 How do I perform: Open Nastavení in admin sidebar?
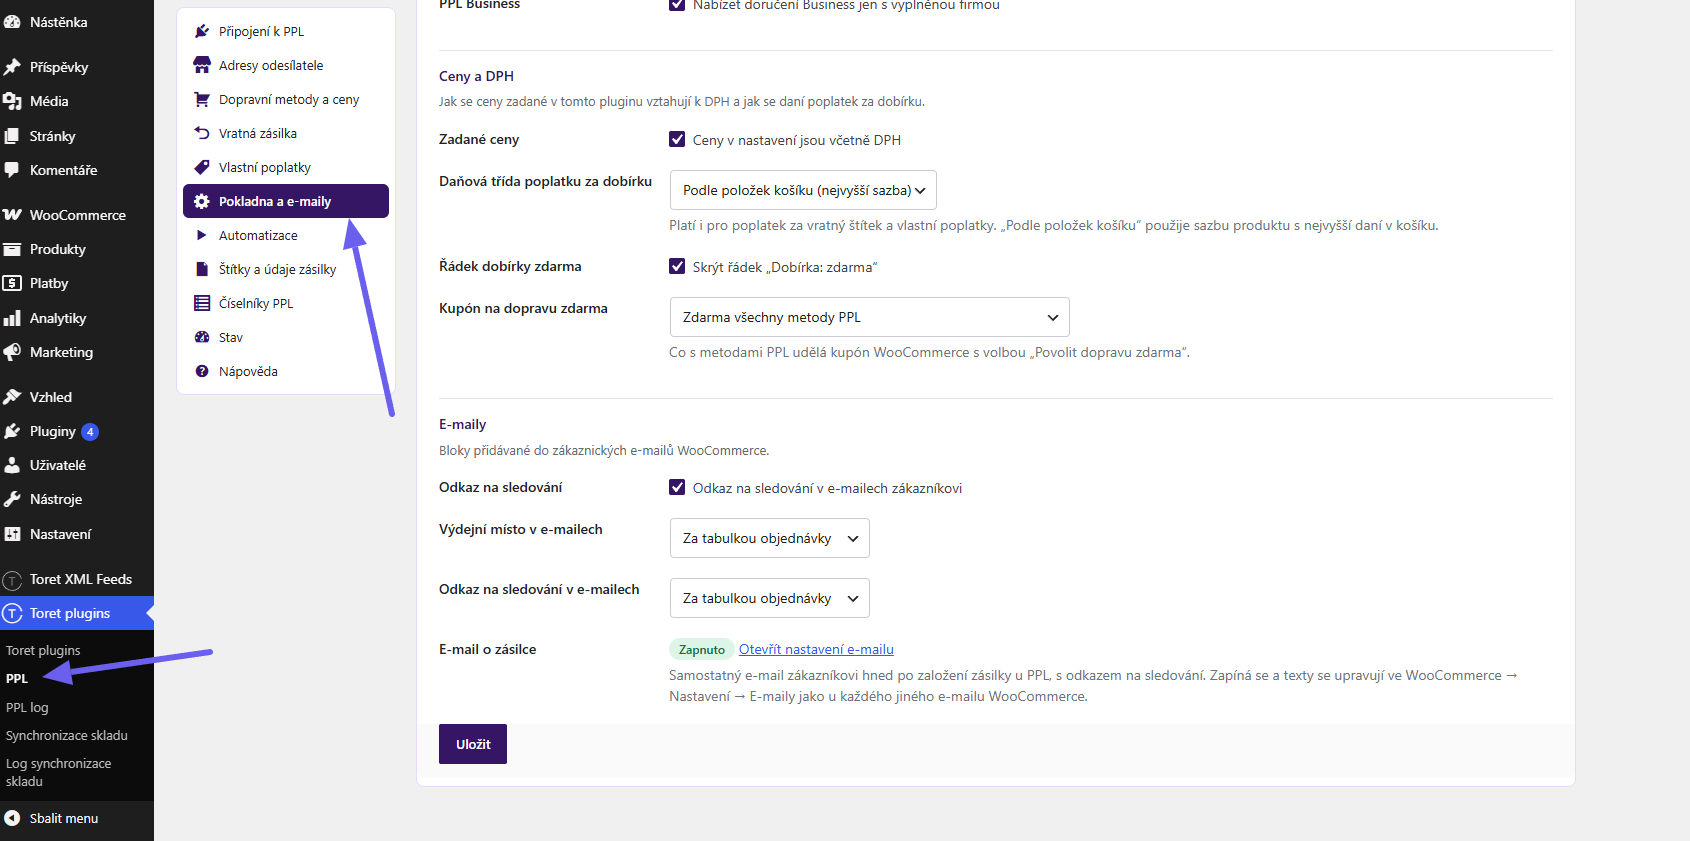coord(77,534)
